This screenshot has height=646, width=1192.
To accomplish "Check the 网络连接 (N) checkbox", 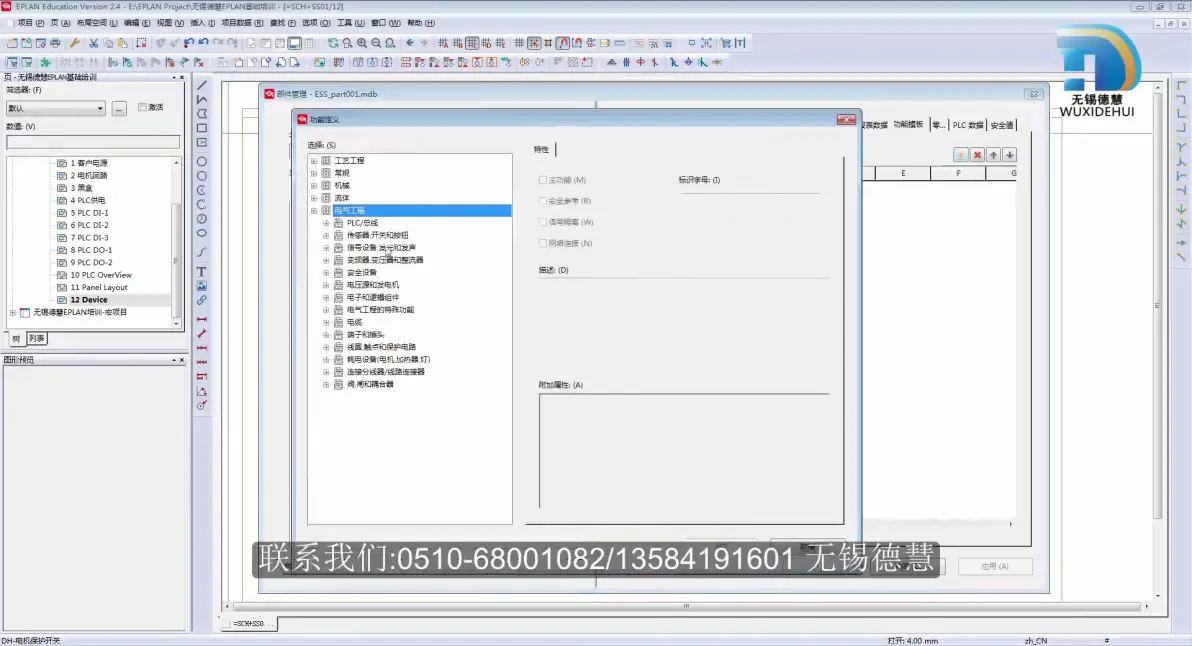I will 543,243.
